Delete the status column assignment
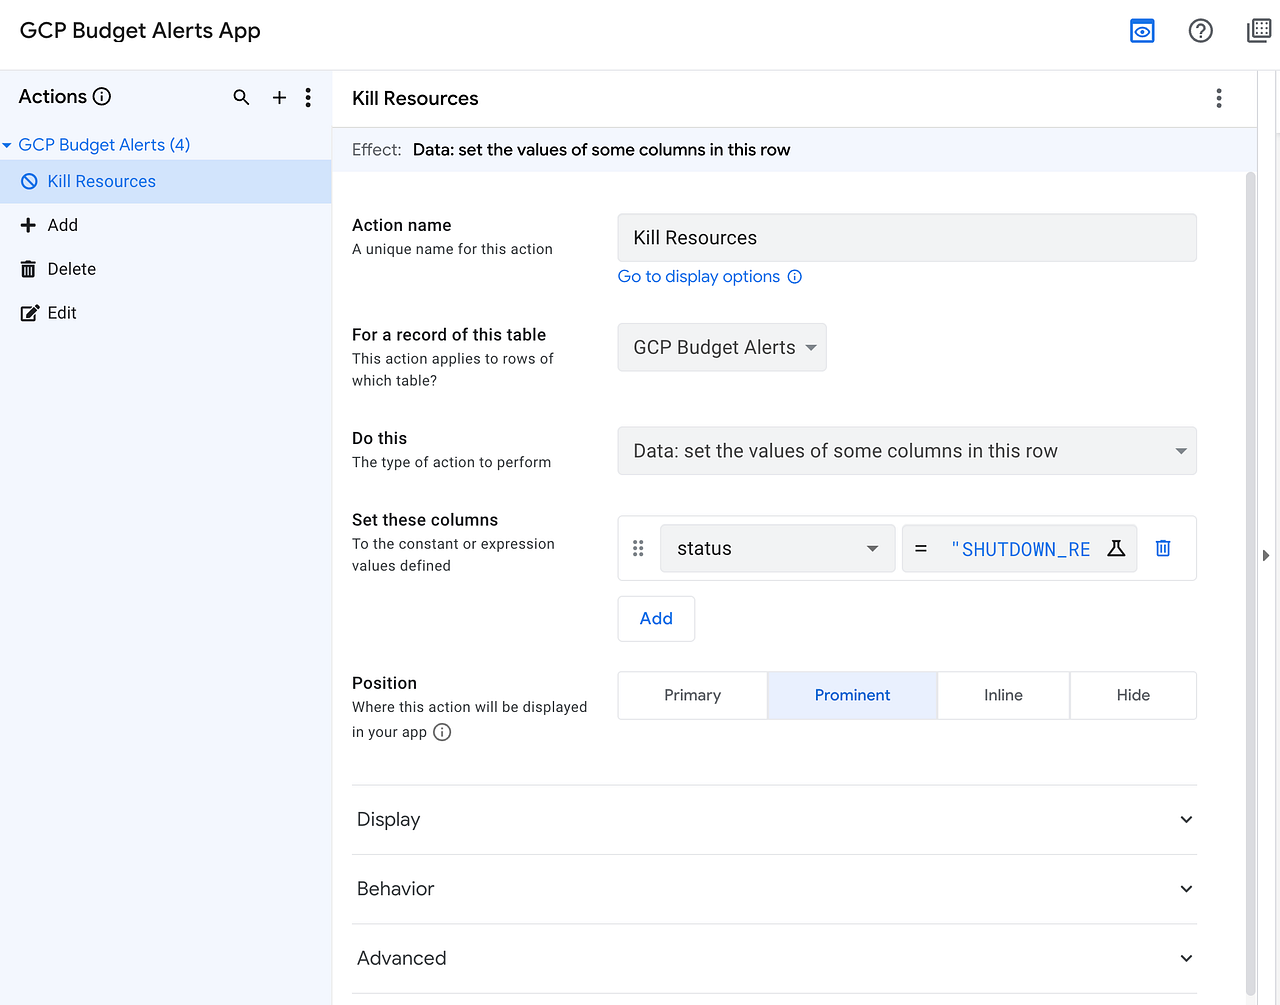The width and height of the screenshot is (1280, 1005). coord(1163,548)
